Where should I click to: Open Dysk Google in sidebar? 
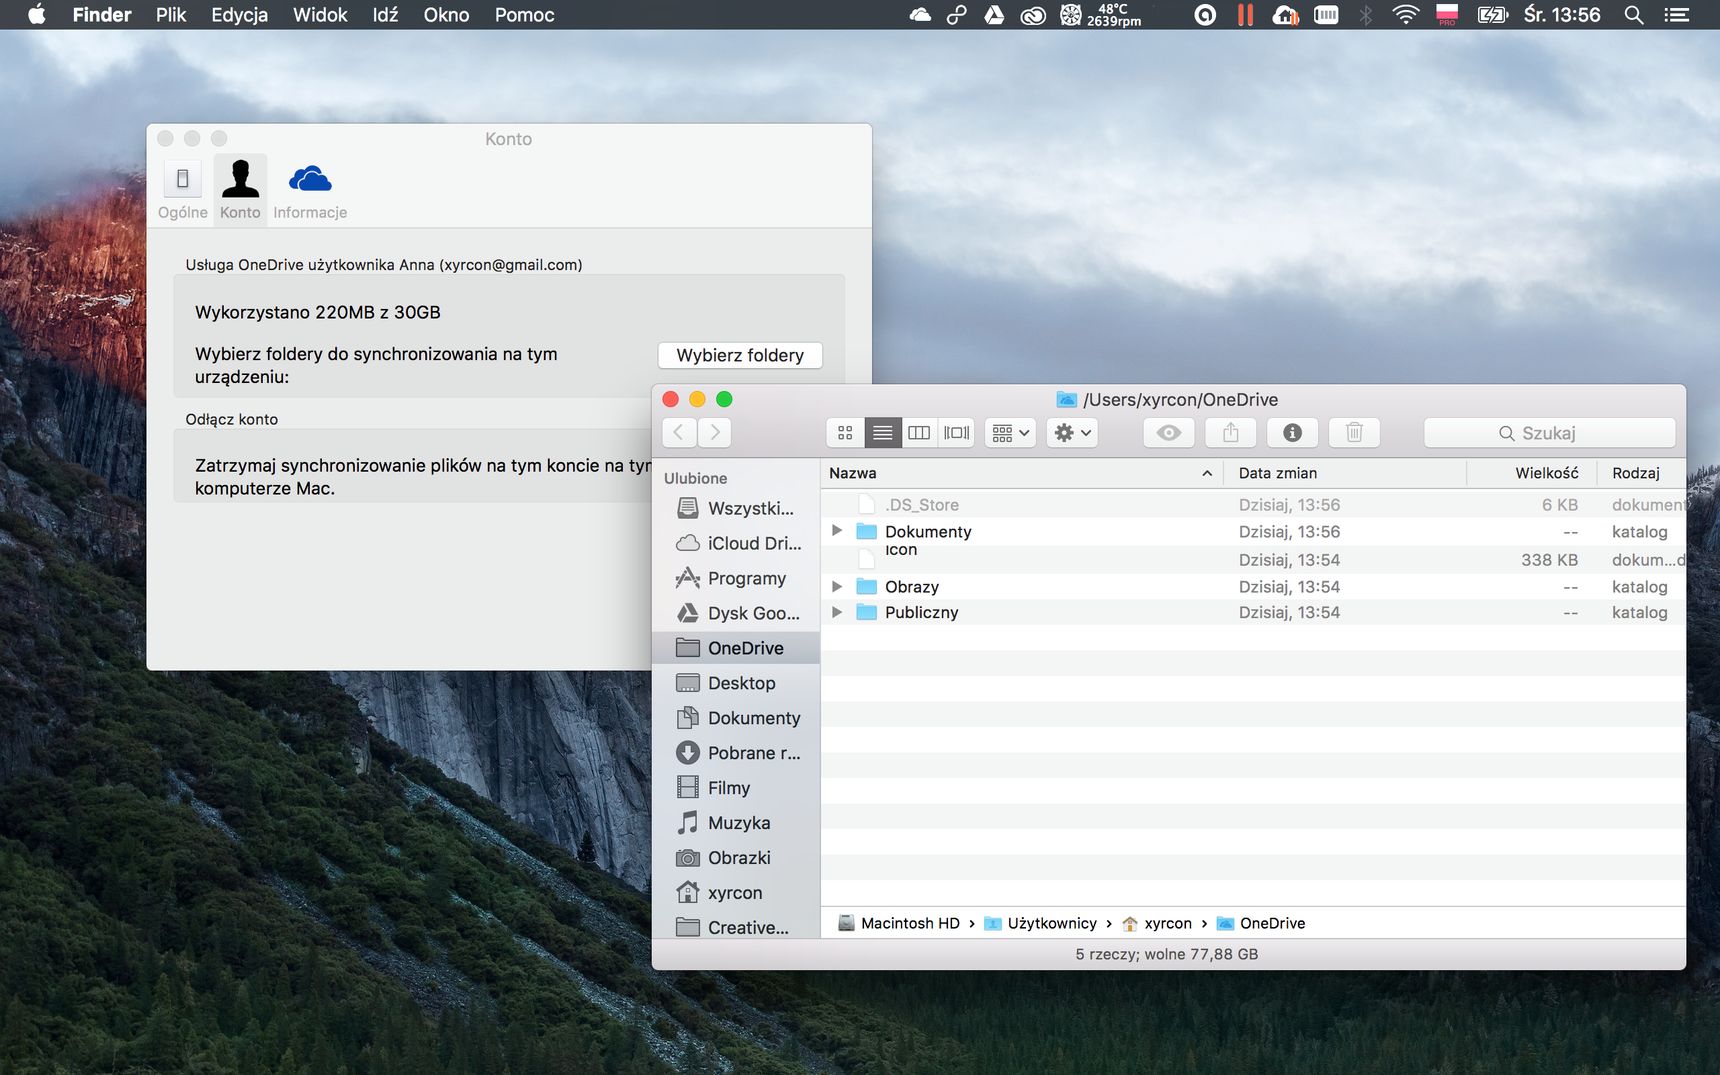click(736, 613)
